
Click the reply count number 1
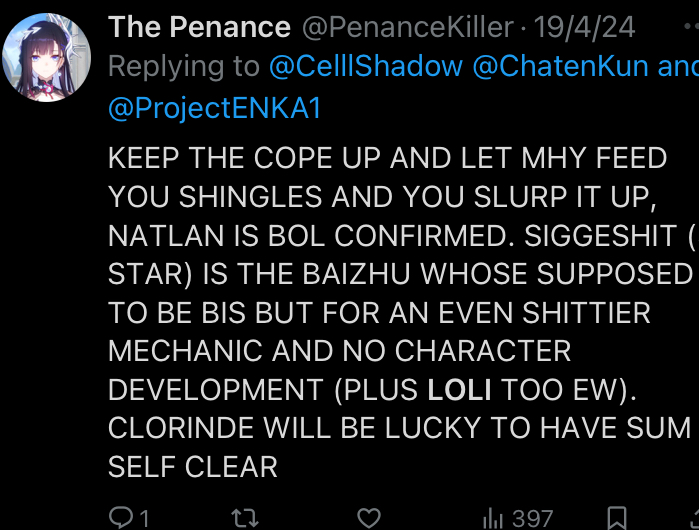144,517
